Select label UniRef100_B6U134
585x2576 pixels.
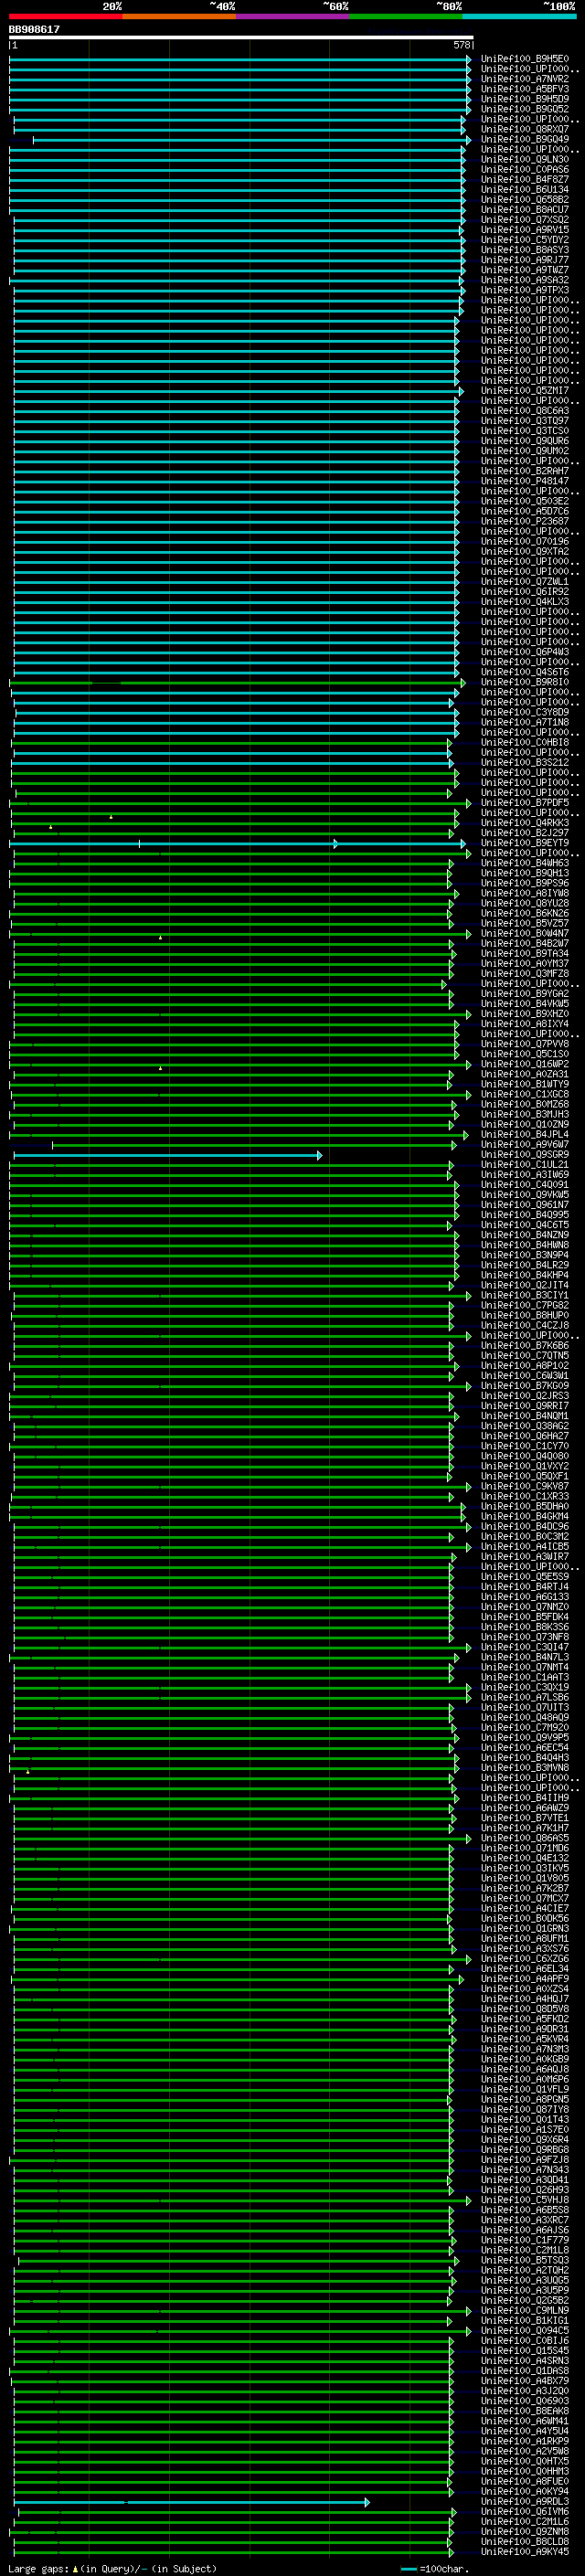click(x=524, y=189)
